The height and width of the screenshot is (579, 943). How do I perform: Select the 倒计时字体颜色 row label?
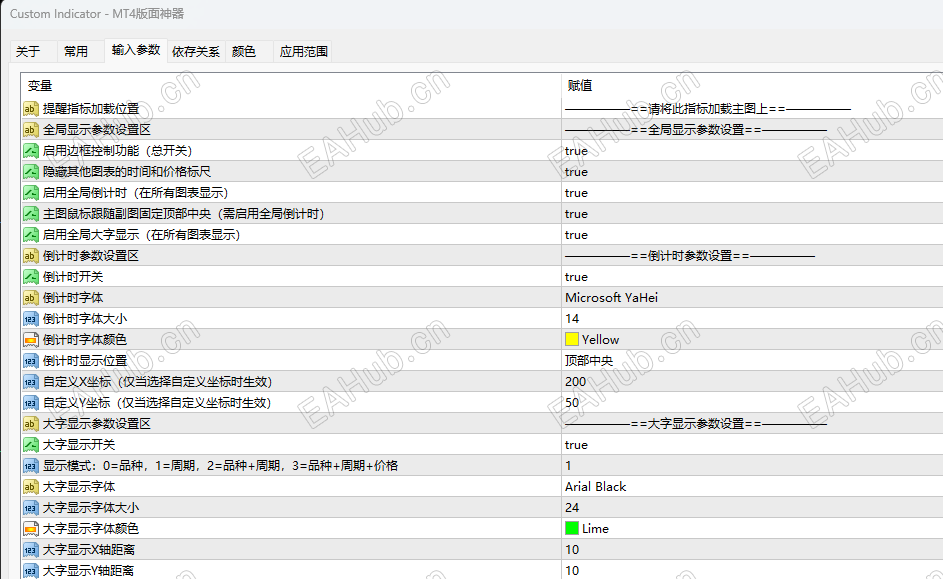85,340
